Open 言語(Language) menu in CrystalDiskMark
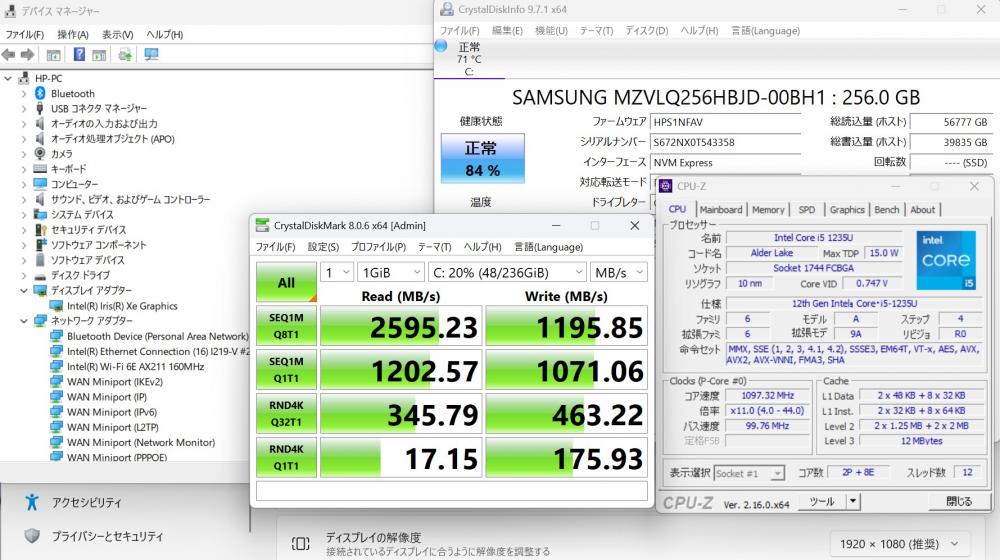The width and height of the screenshot is (1000, 560). click(x=548, y=247)
